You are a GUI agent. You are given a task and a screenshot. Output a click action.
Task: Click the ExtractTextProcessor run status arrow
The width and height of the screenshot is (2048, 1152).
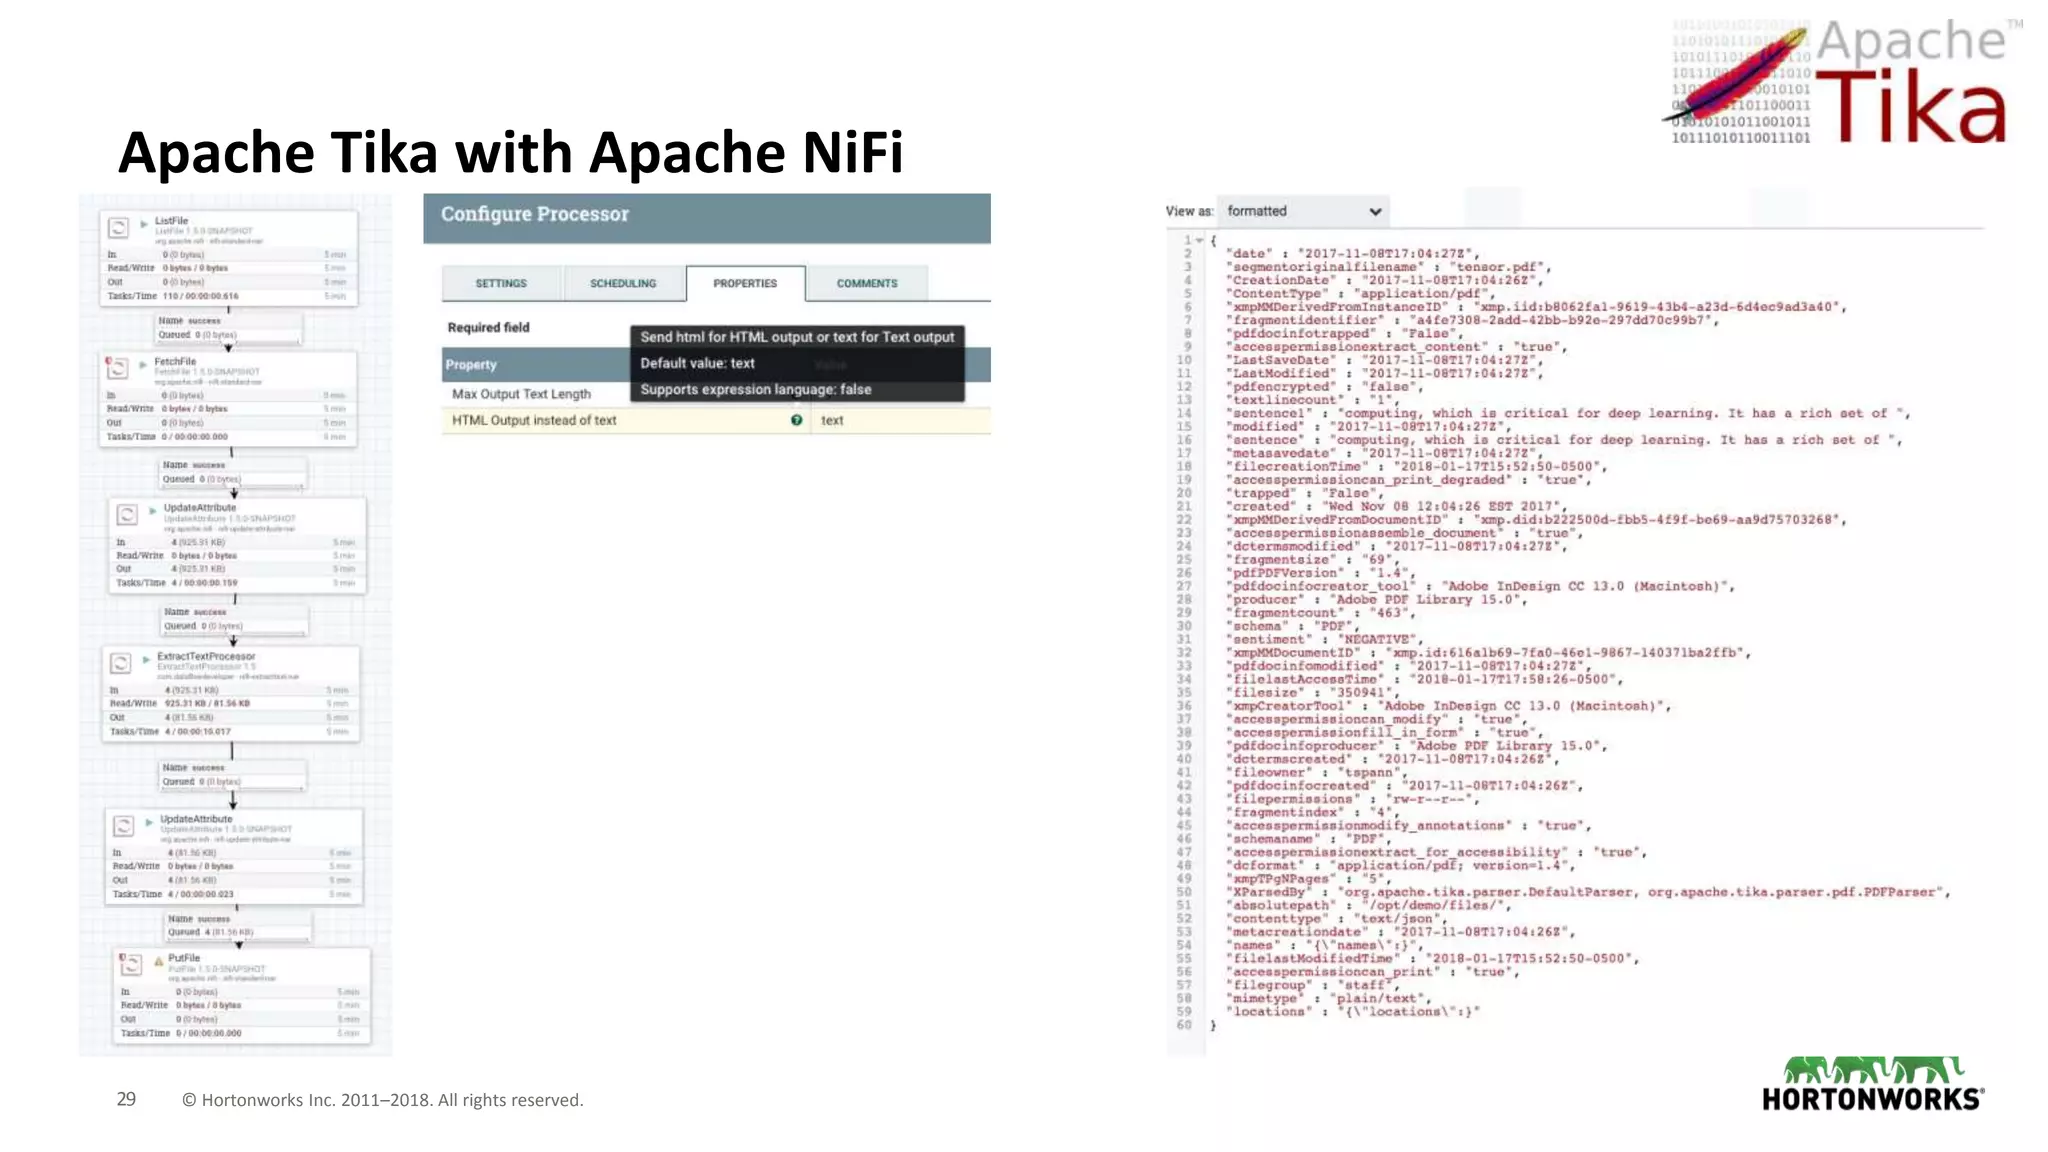[146, 659]
